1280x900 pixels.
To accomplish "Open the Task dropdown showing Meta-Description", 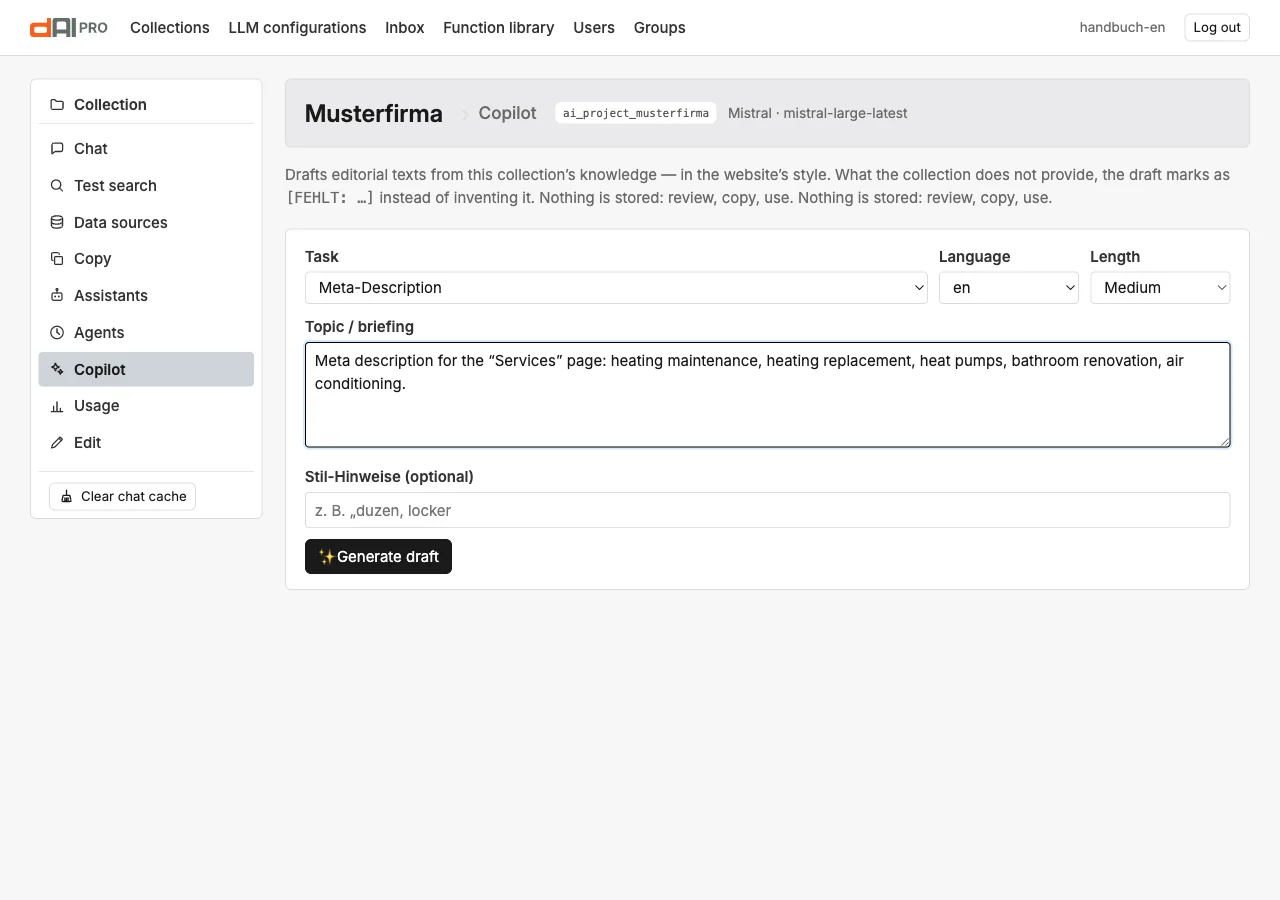I will click(617, 288).
